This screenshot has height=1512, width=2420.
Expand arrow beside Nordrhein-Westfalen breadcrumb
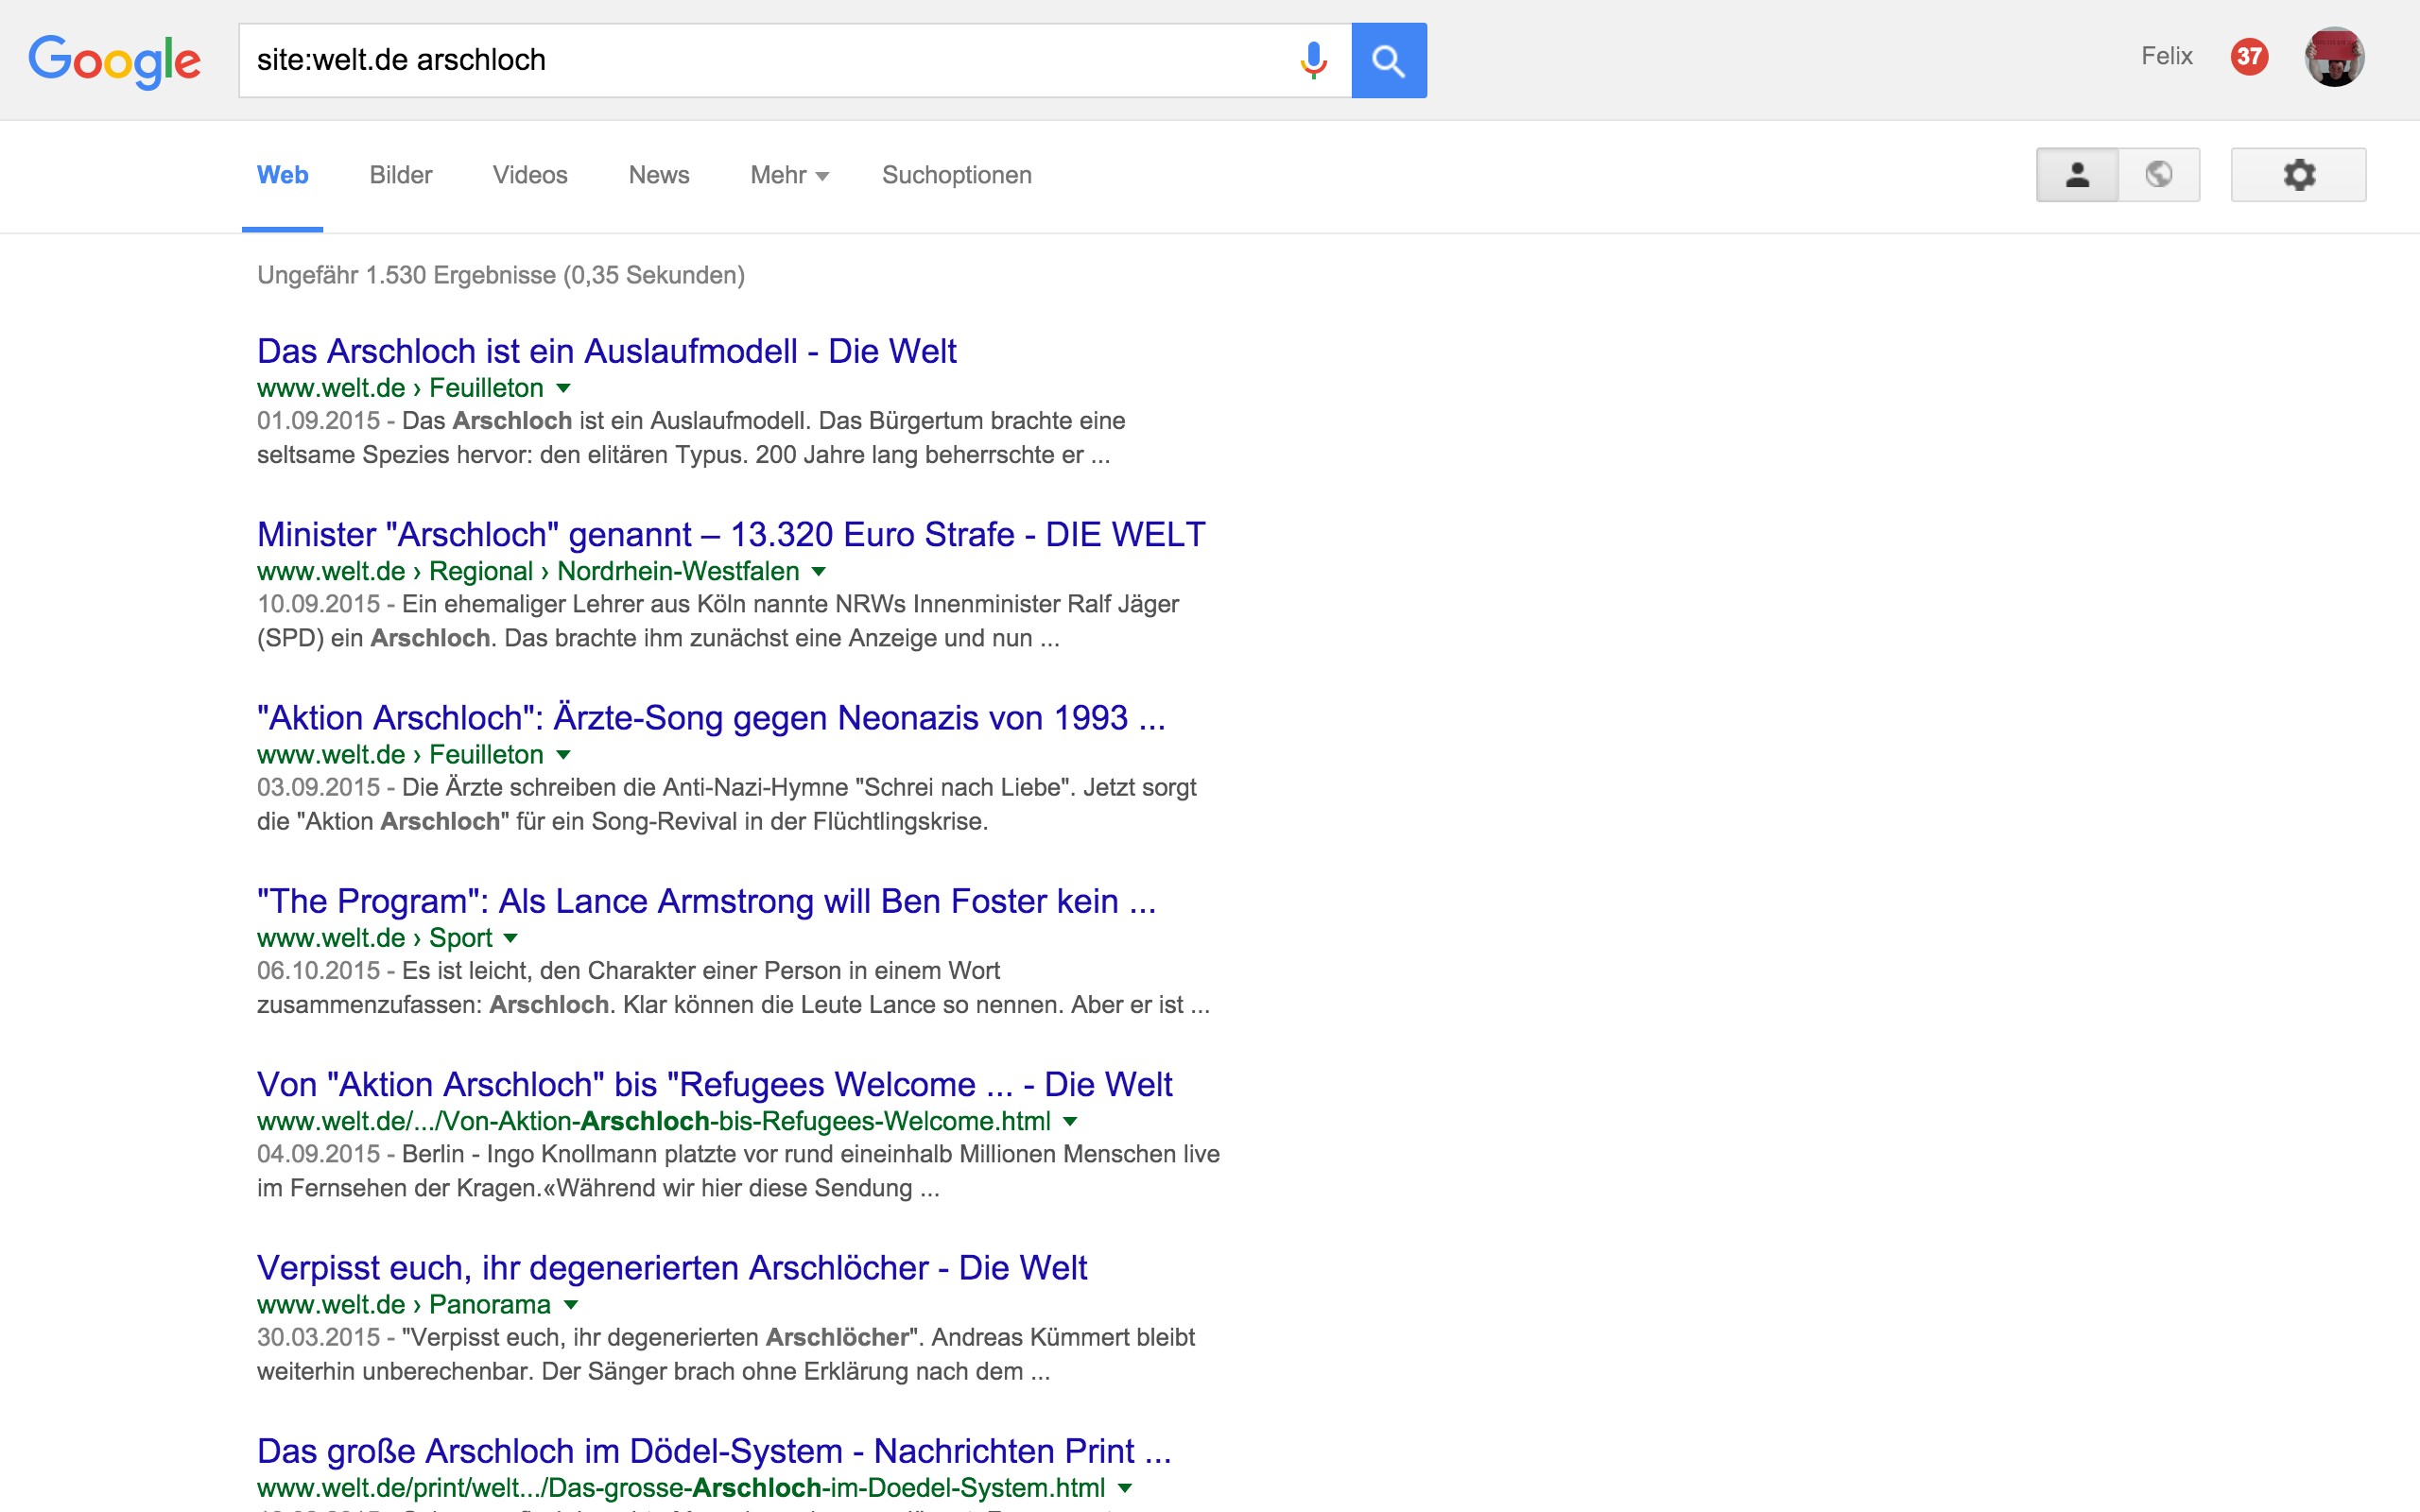coord(819,571)
